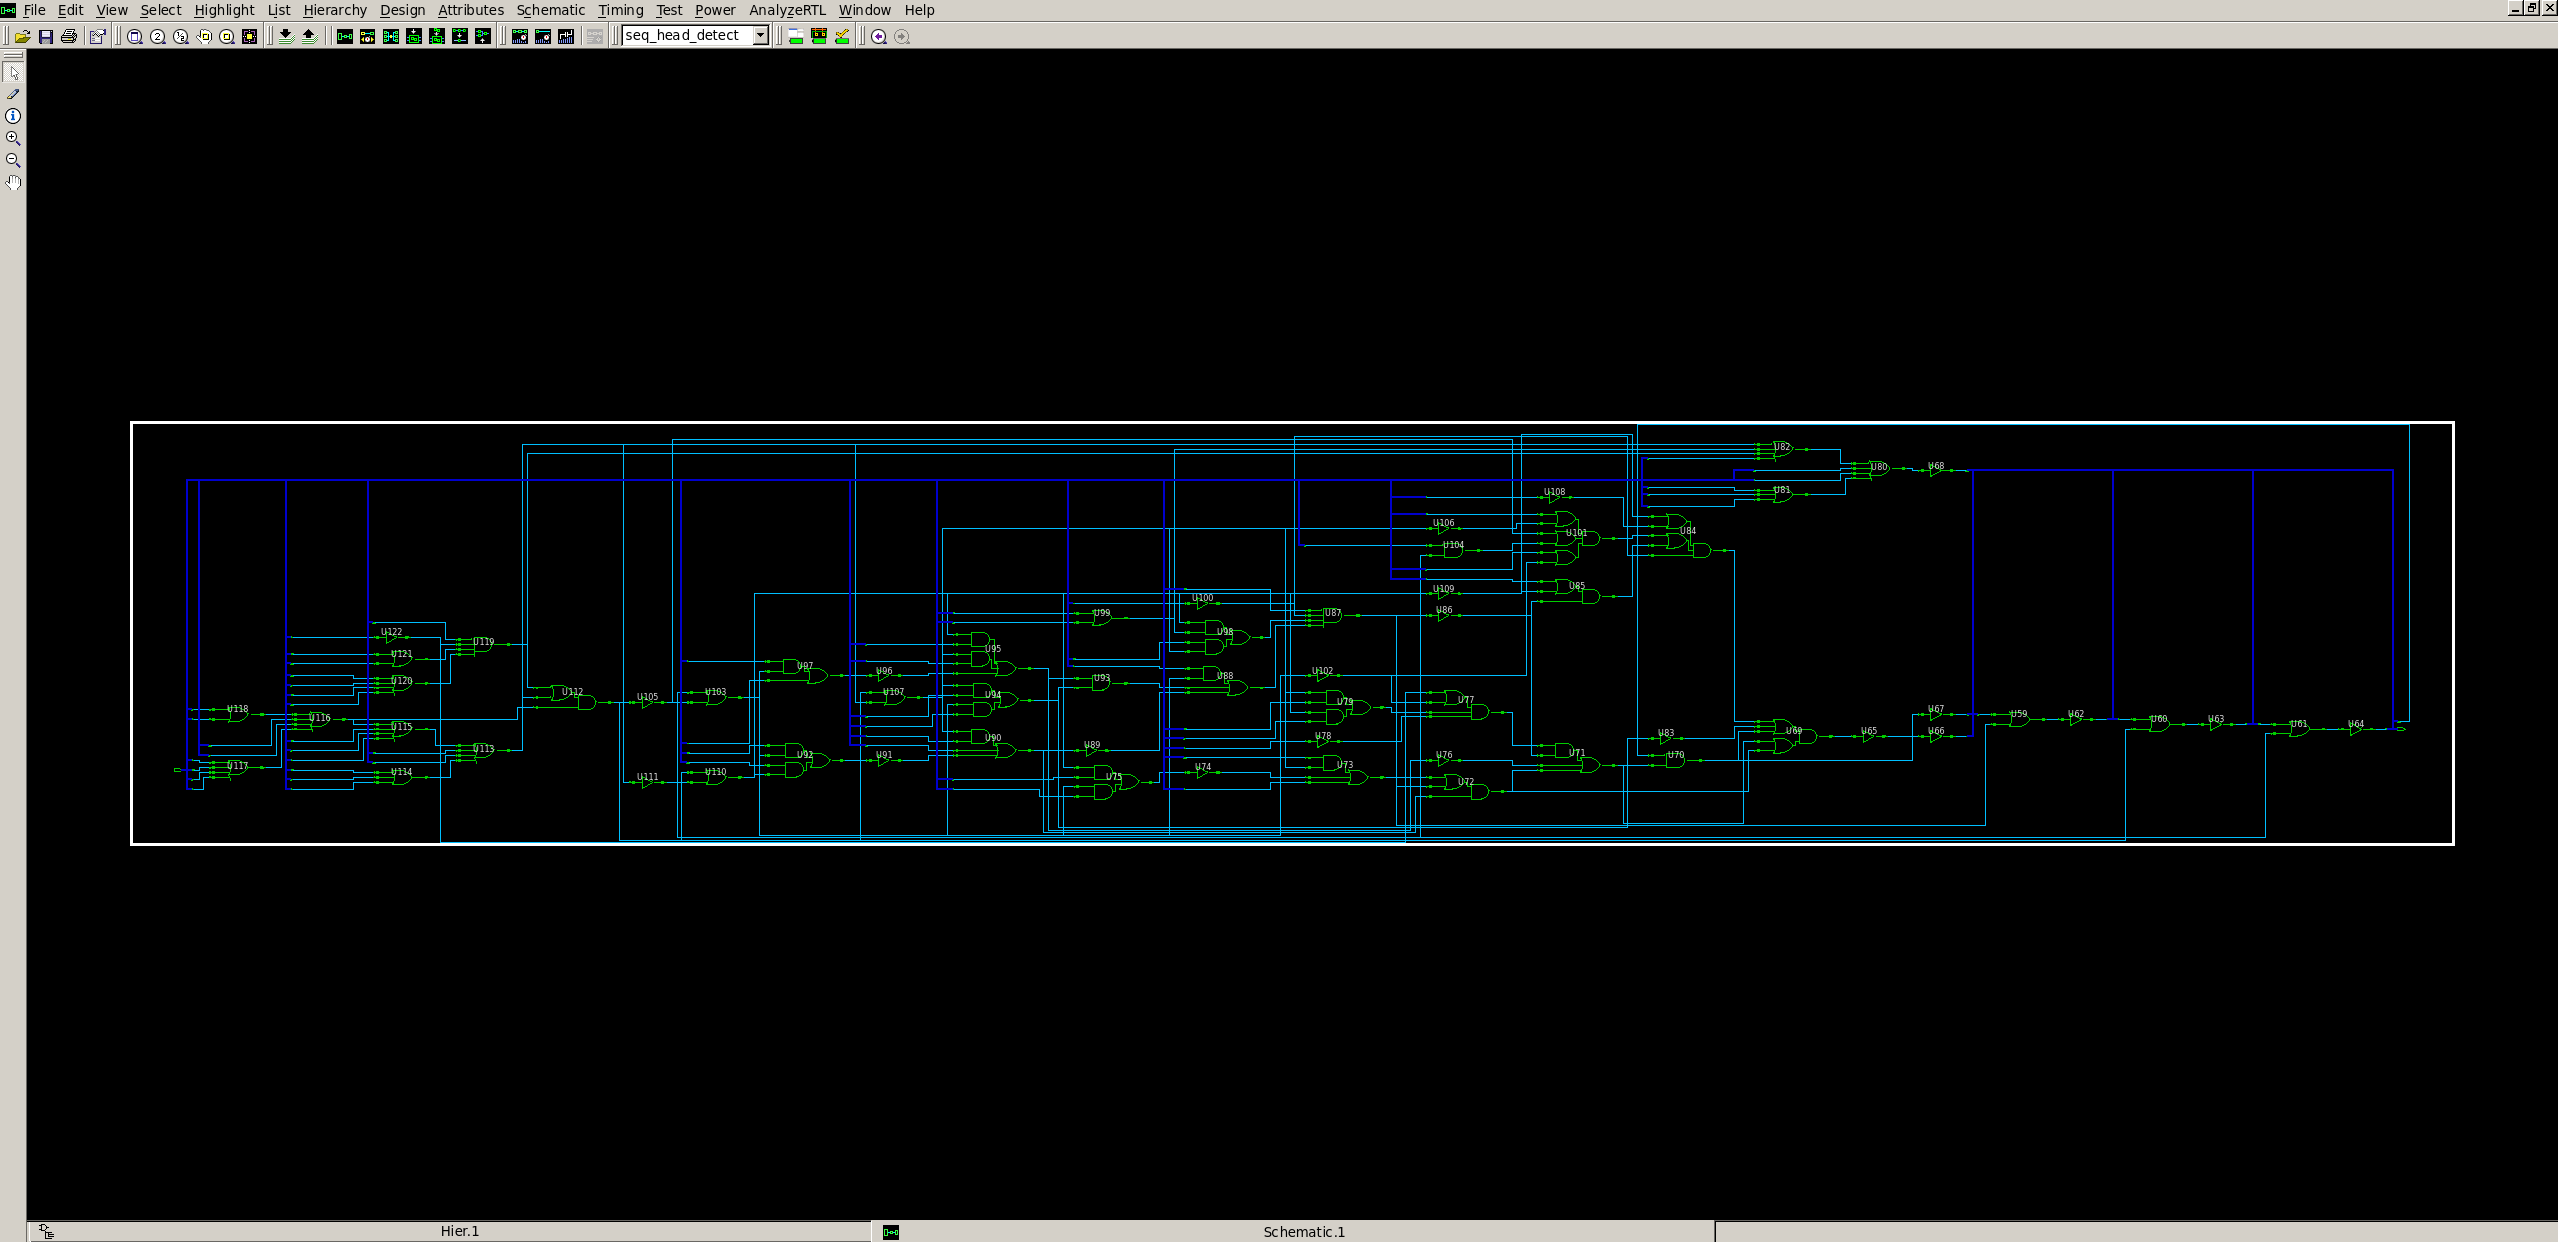
Task: Activate the pencil draw tool
Action: (x=13, y=94)
